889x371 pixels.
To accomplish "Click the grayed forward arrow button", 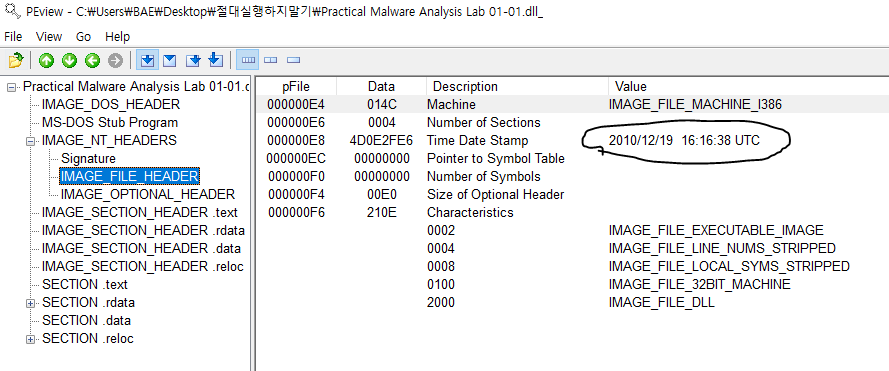I will click(116, 60).
